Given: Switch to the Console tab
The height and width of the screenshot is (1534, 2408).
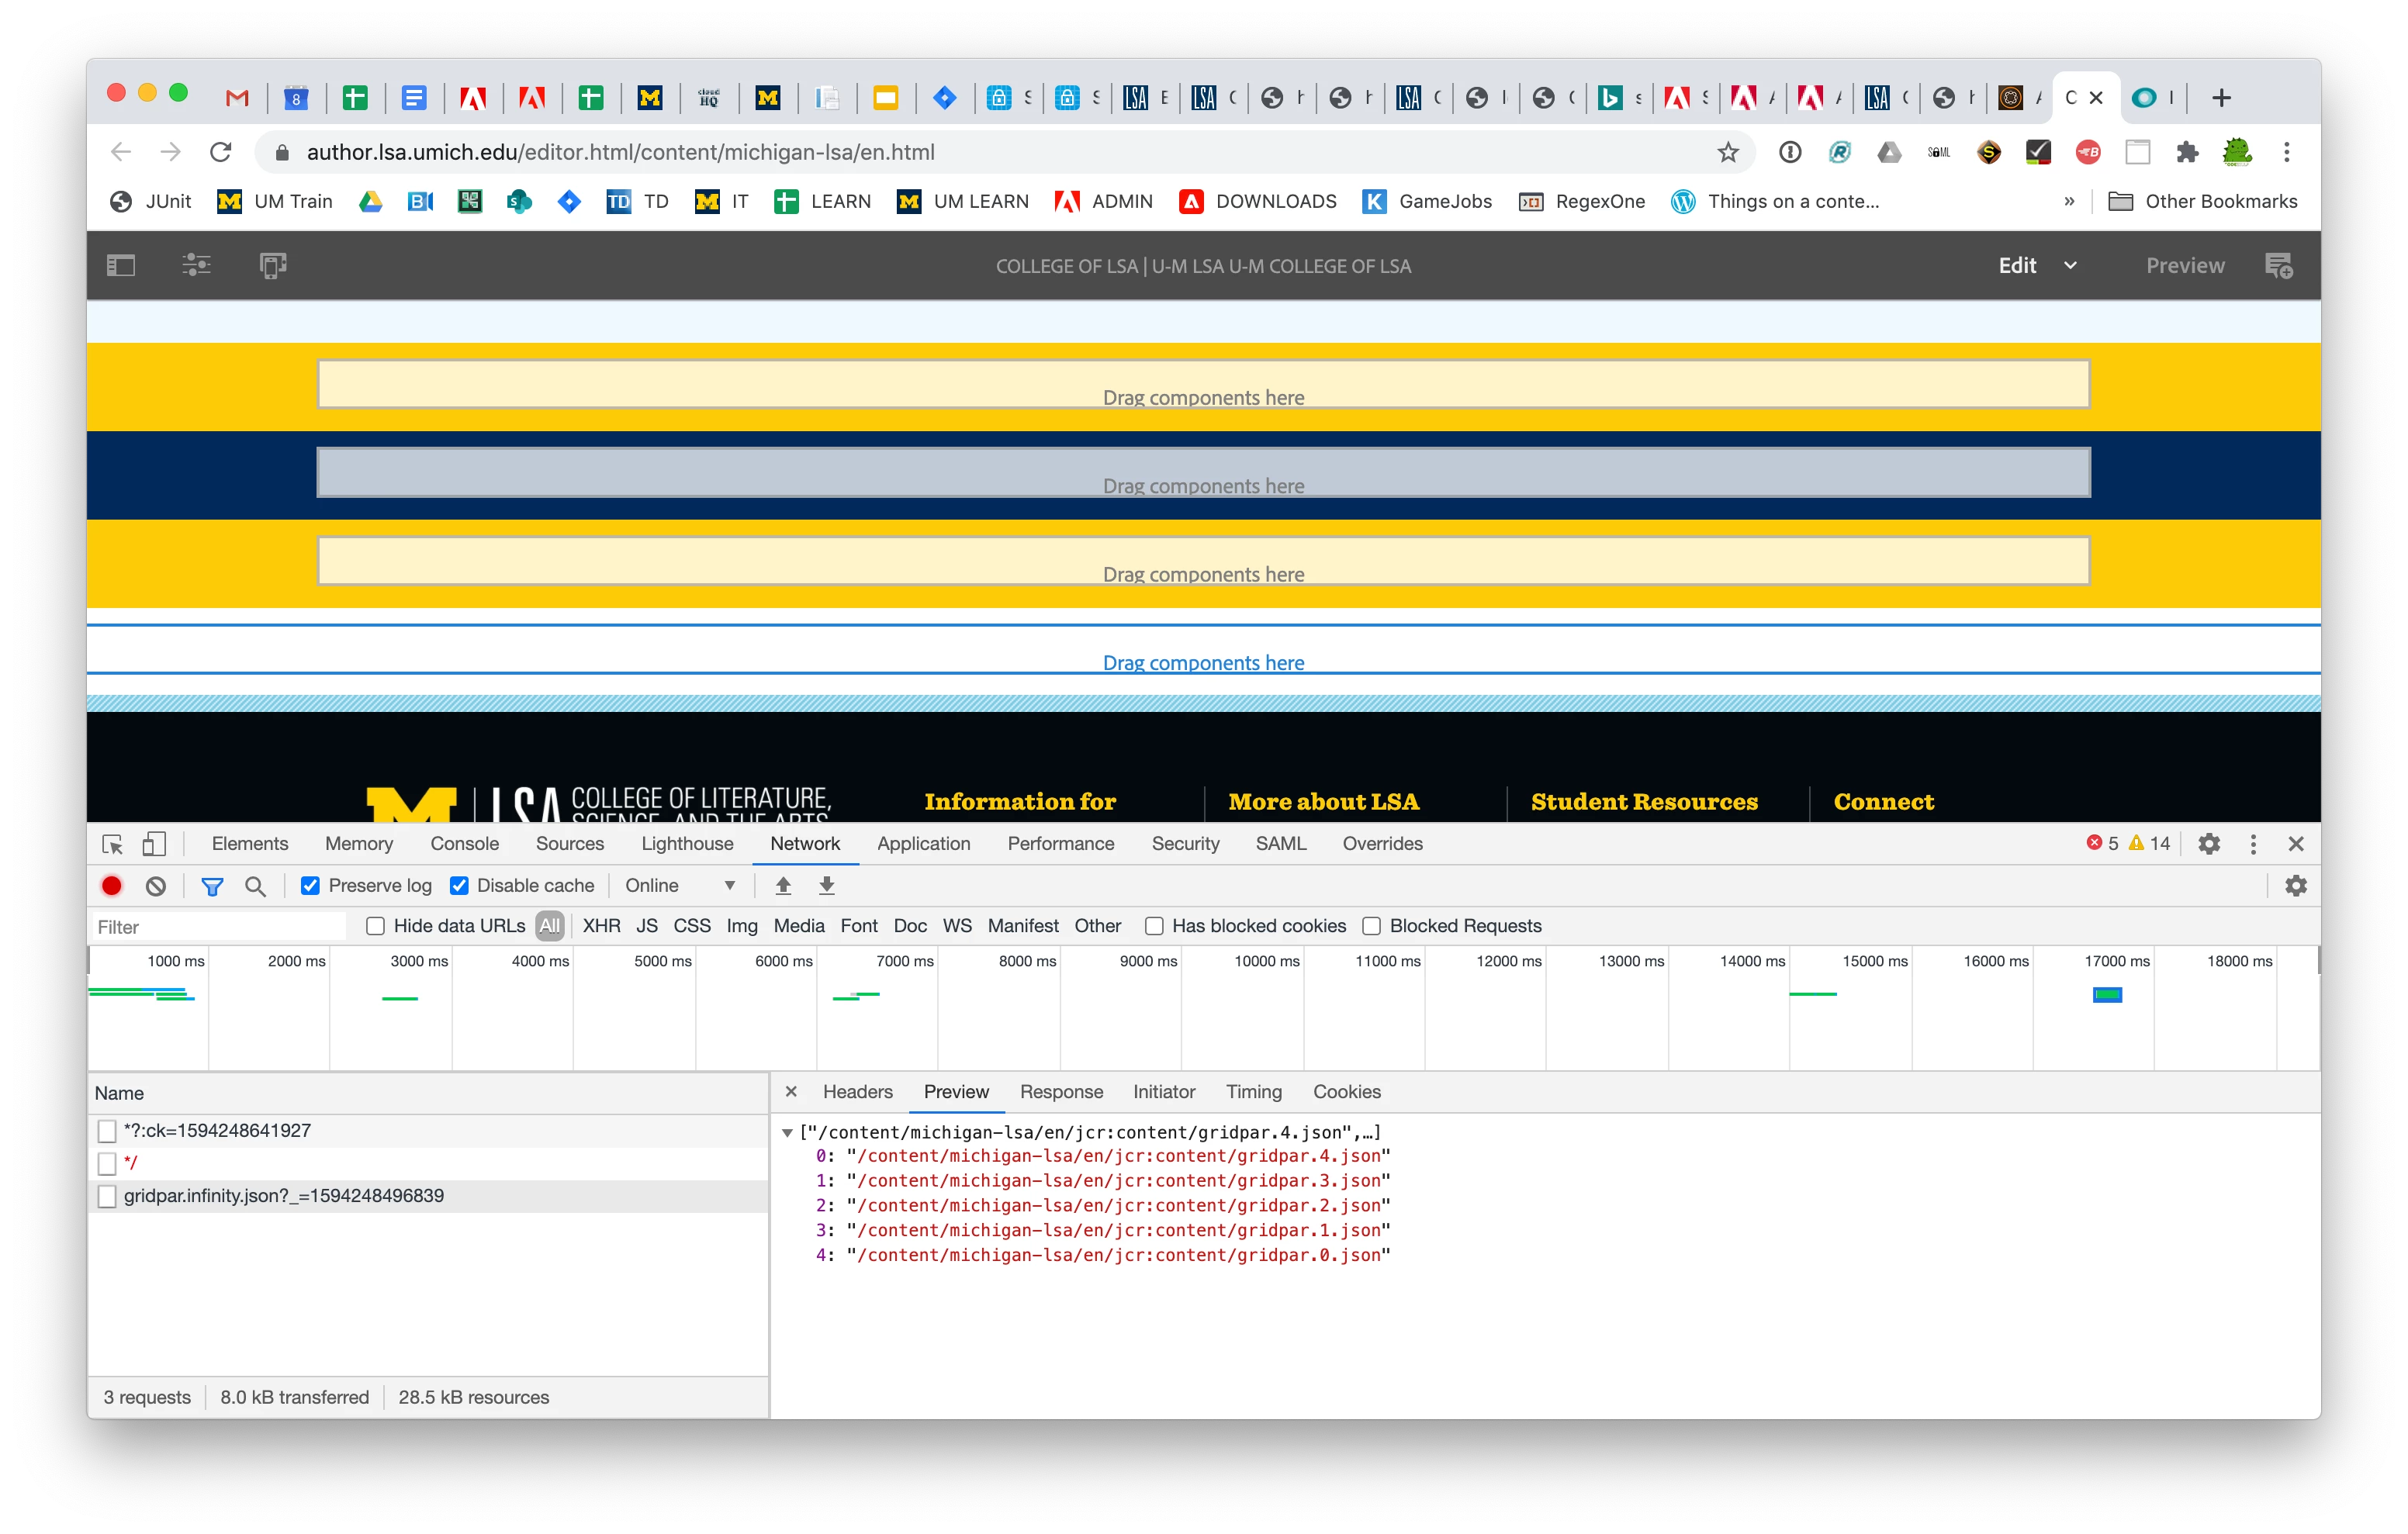Looking at the screenshot, I should [464, 843].
